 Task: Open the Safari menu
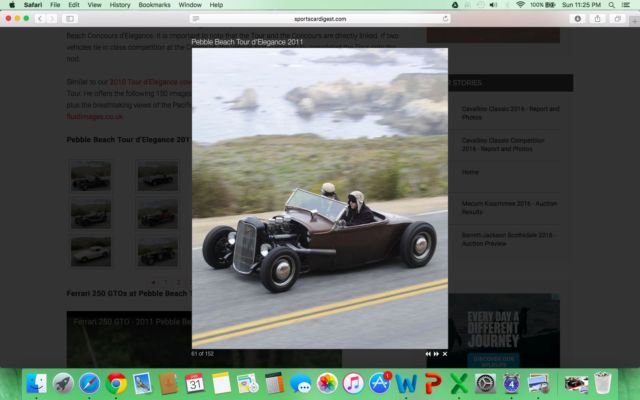pos(33,5)
